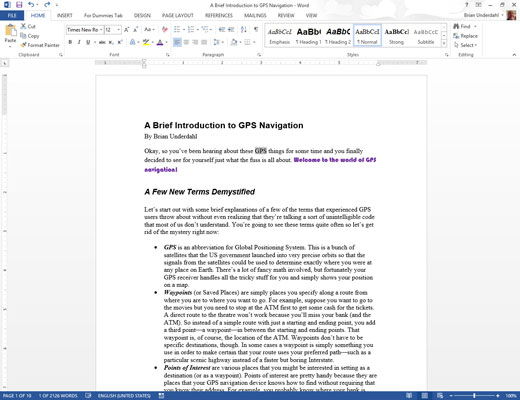The image size is (520, 400).
Task: Align paragraph text right
Action: coord(195,42)
